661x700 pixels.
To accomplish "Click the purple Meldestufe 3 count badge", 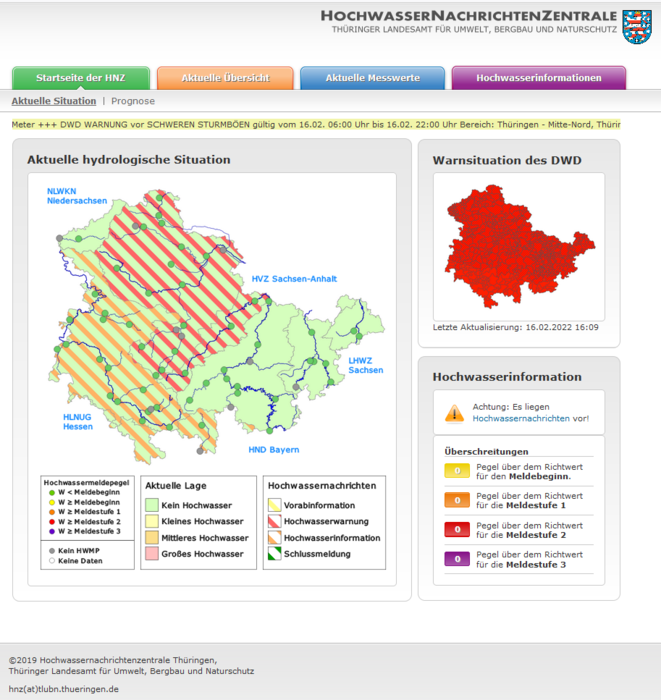I will 457,559.
